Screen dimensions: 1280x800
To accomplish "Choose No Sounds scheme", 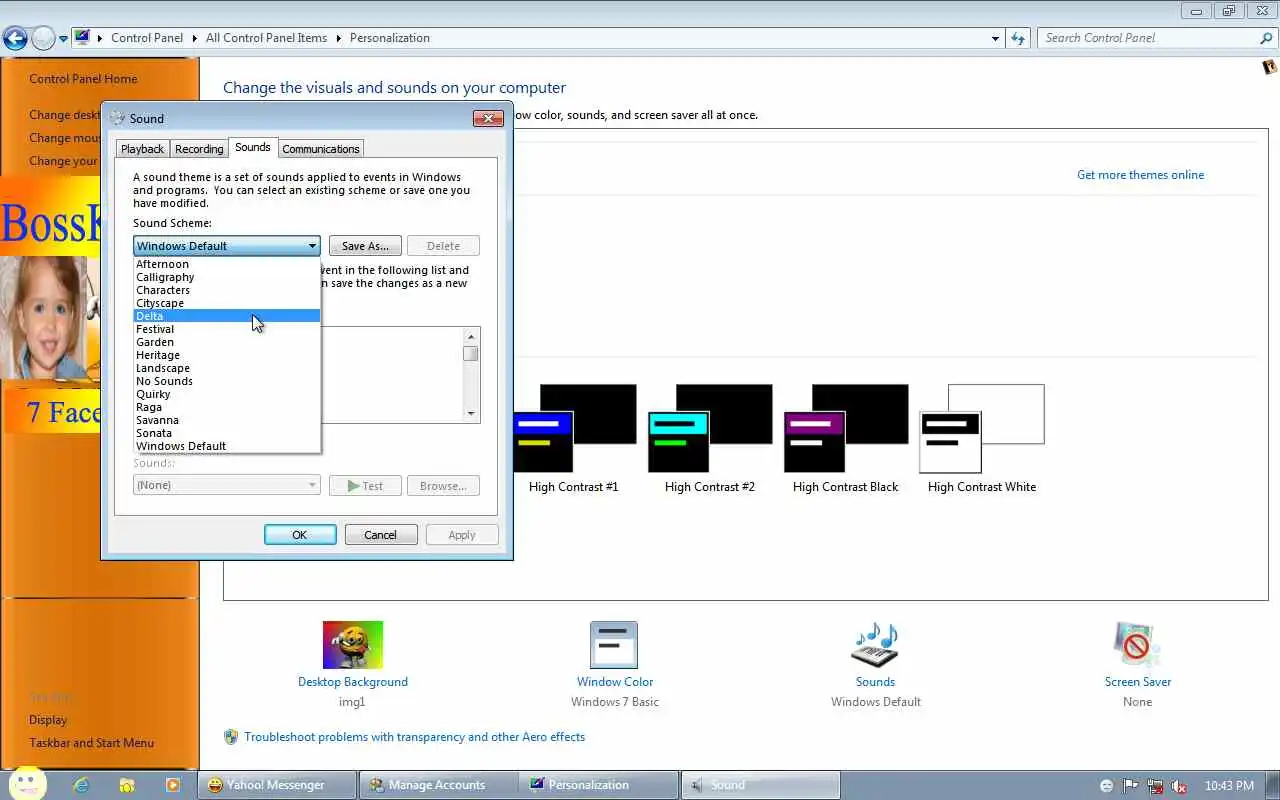I will (x=227, y=381).
